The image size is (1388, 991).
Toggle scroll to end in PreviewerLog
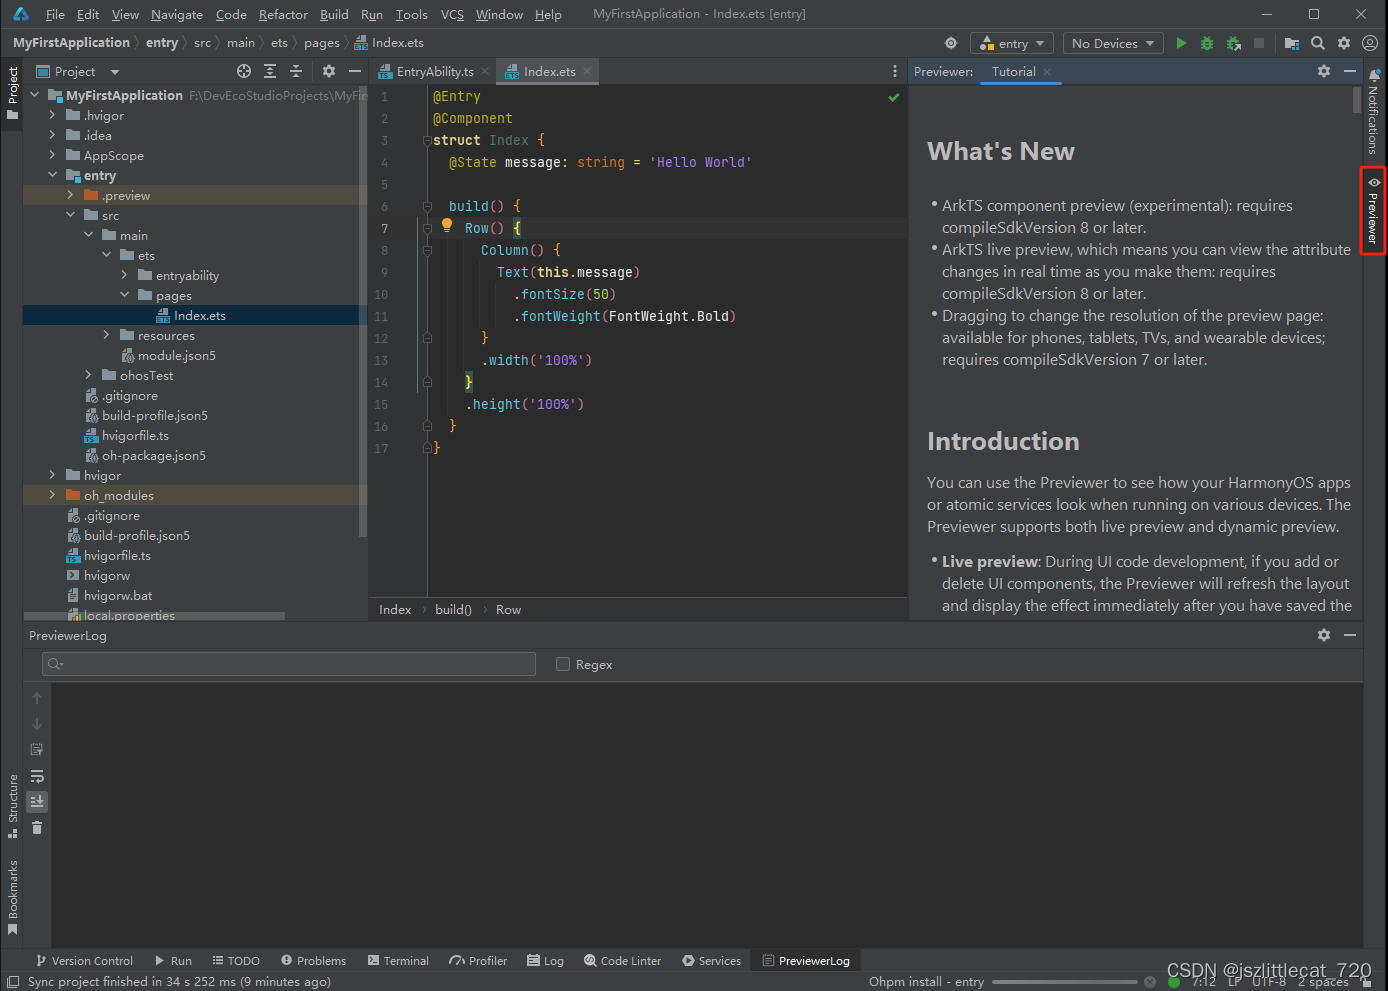coord(37,802)
